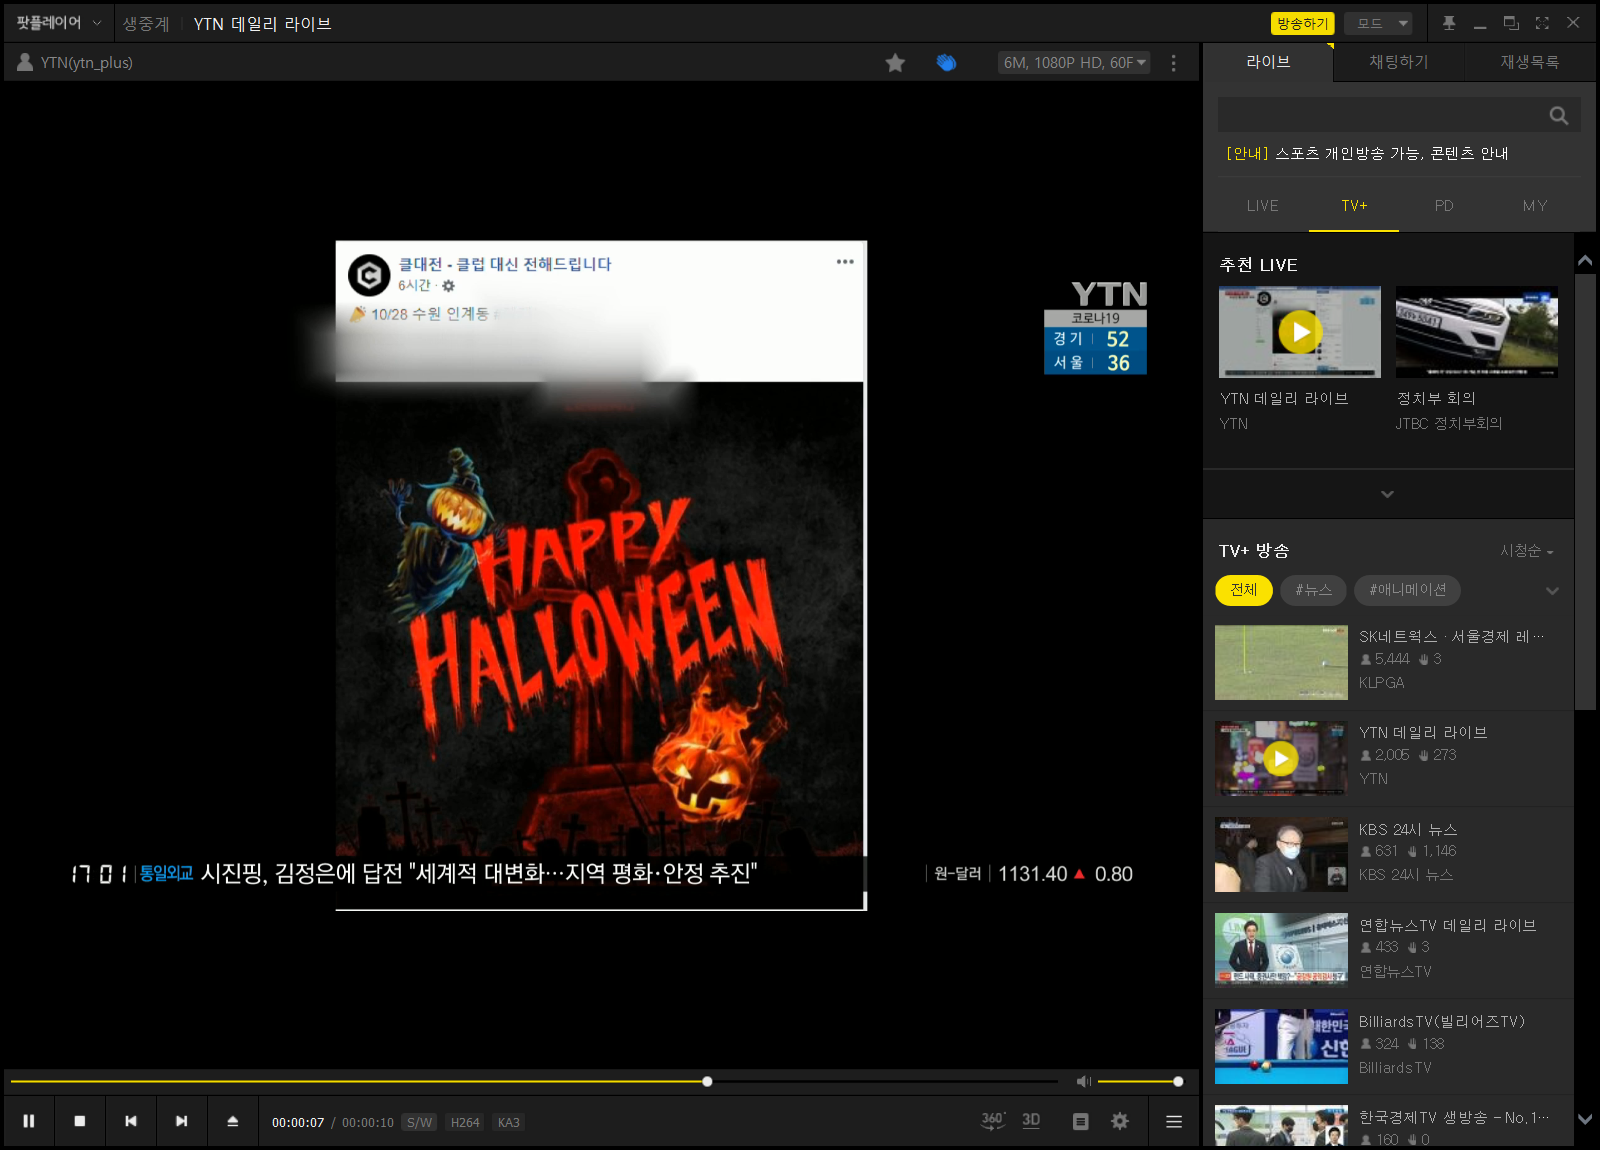The height and width of the screenshot is (1150, 1600).
Task: Click the YTN(ytn_plus) user profile
Action: [75, 62]
